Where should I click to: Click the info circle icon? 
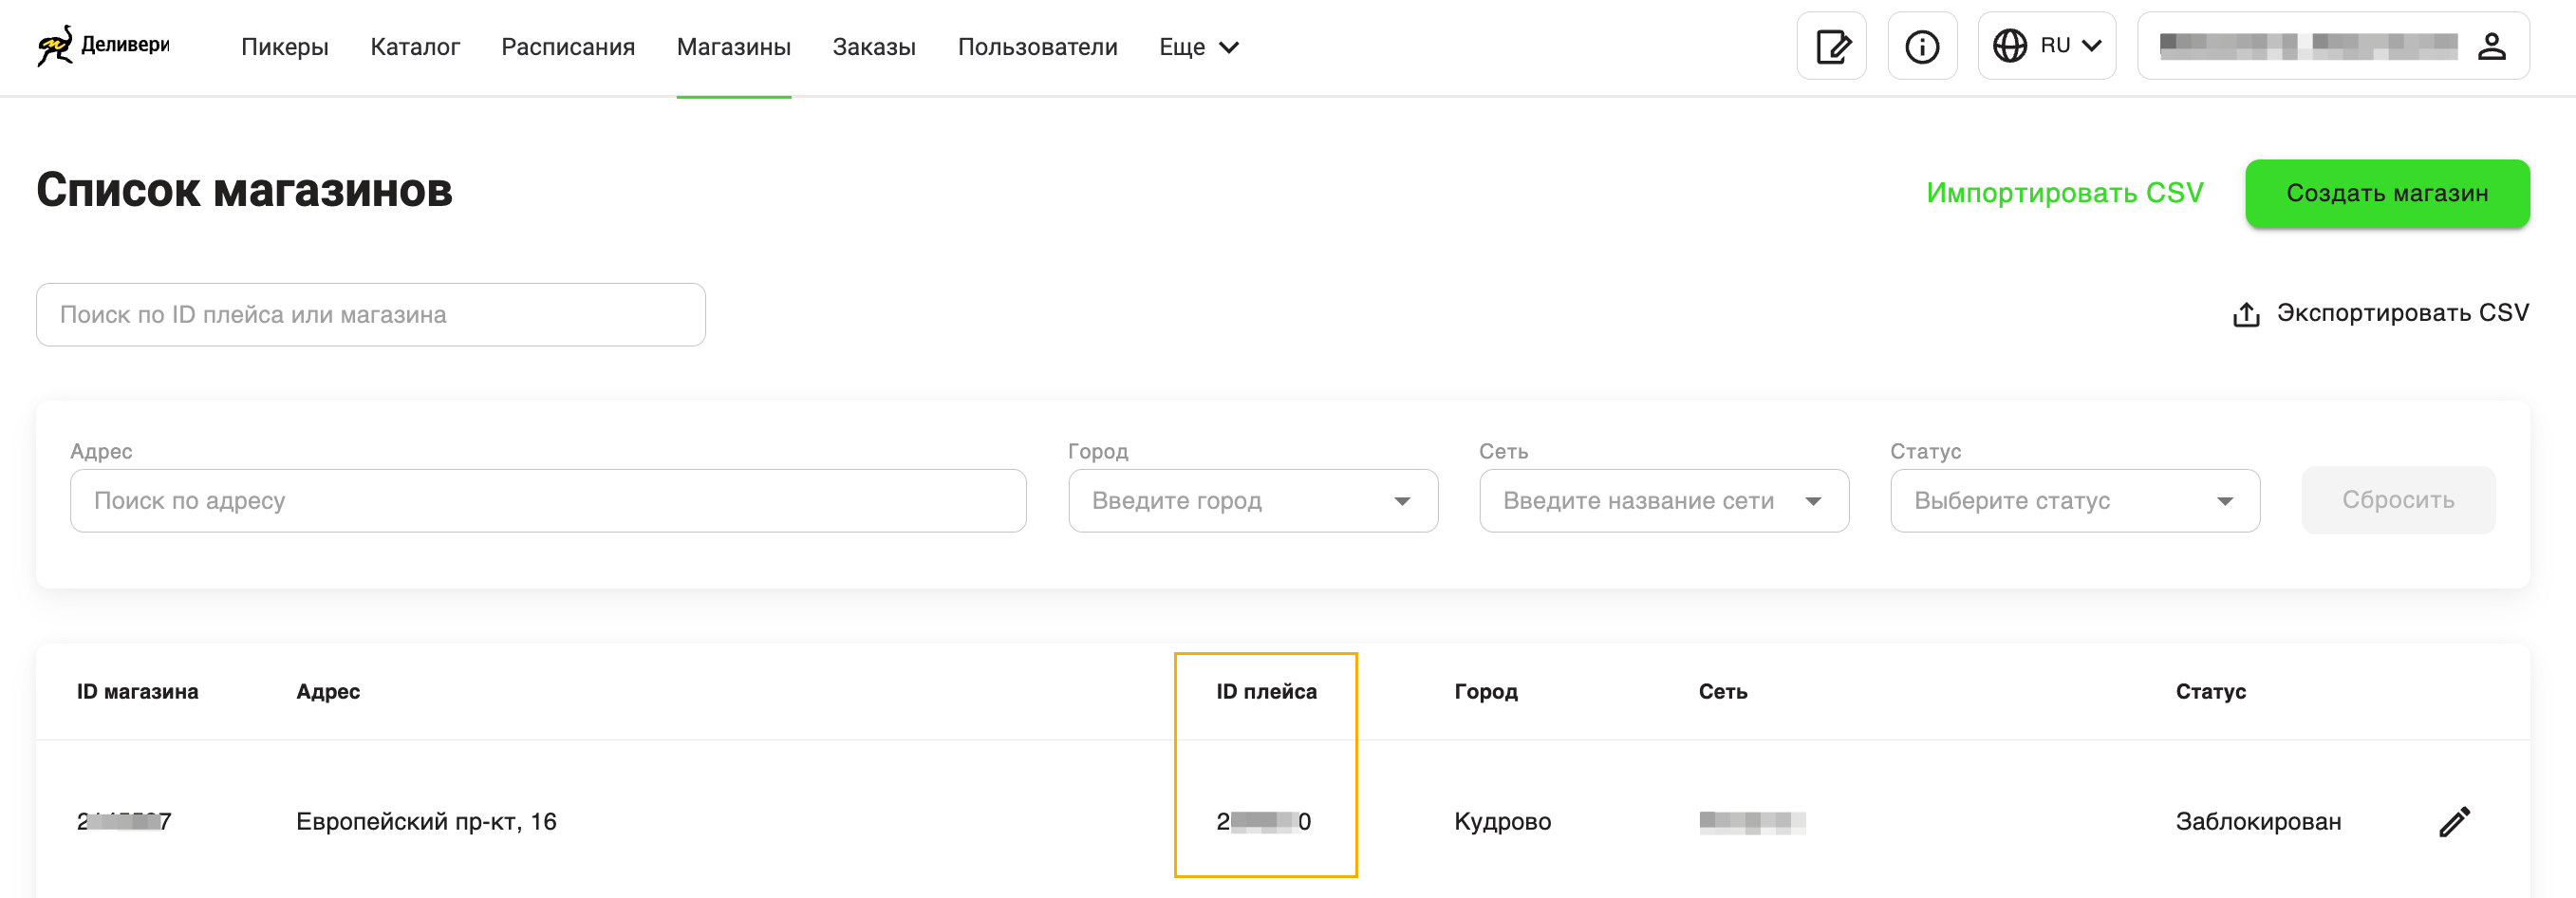1922,46
